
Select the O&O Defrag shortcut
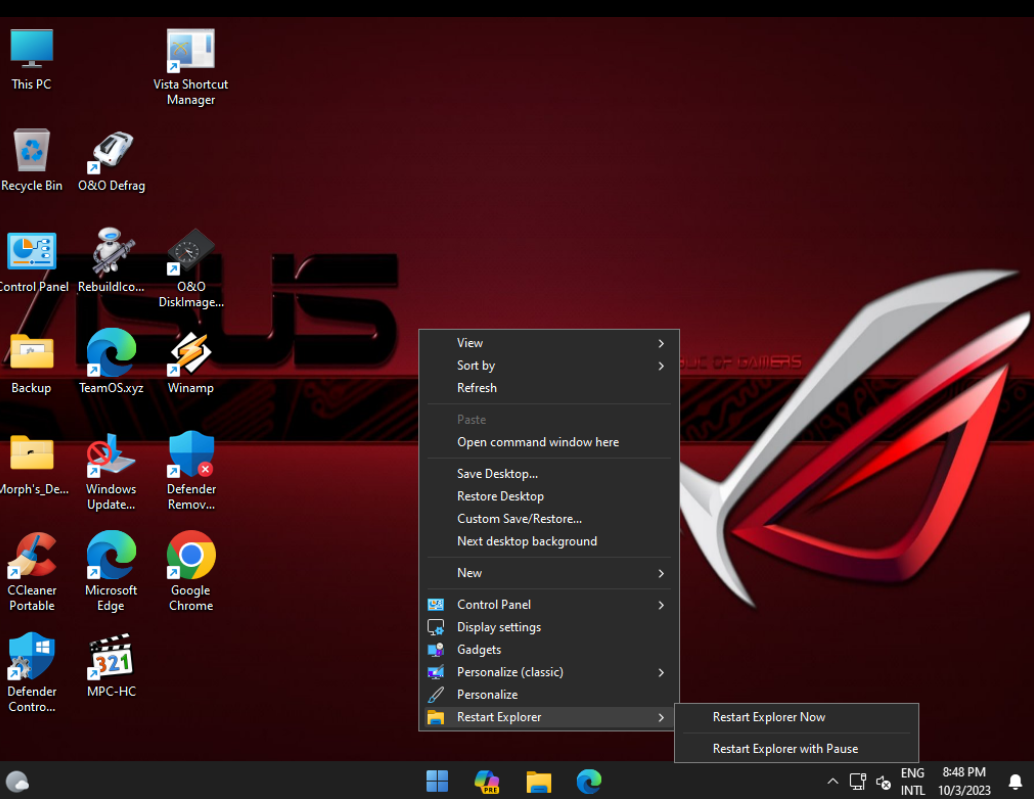coord(111,160)
